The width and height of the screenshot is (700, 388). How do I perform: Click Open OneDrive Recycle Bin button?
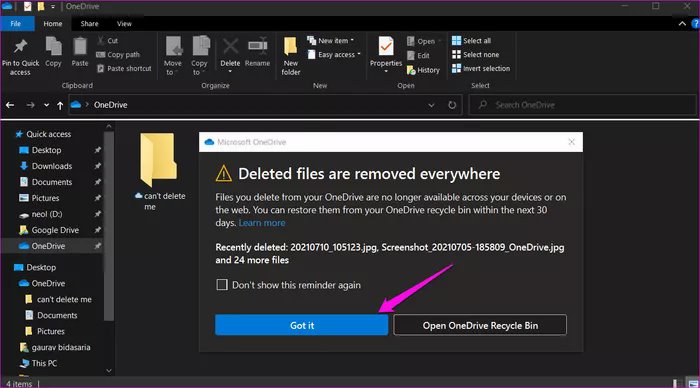[480, 325]
